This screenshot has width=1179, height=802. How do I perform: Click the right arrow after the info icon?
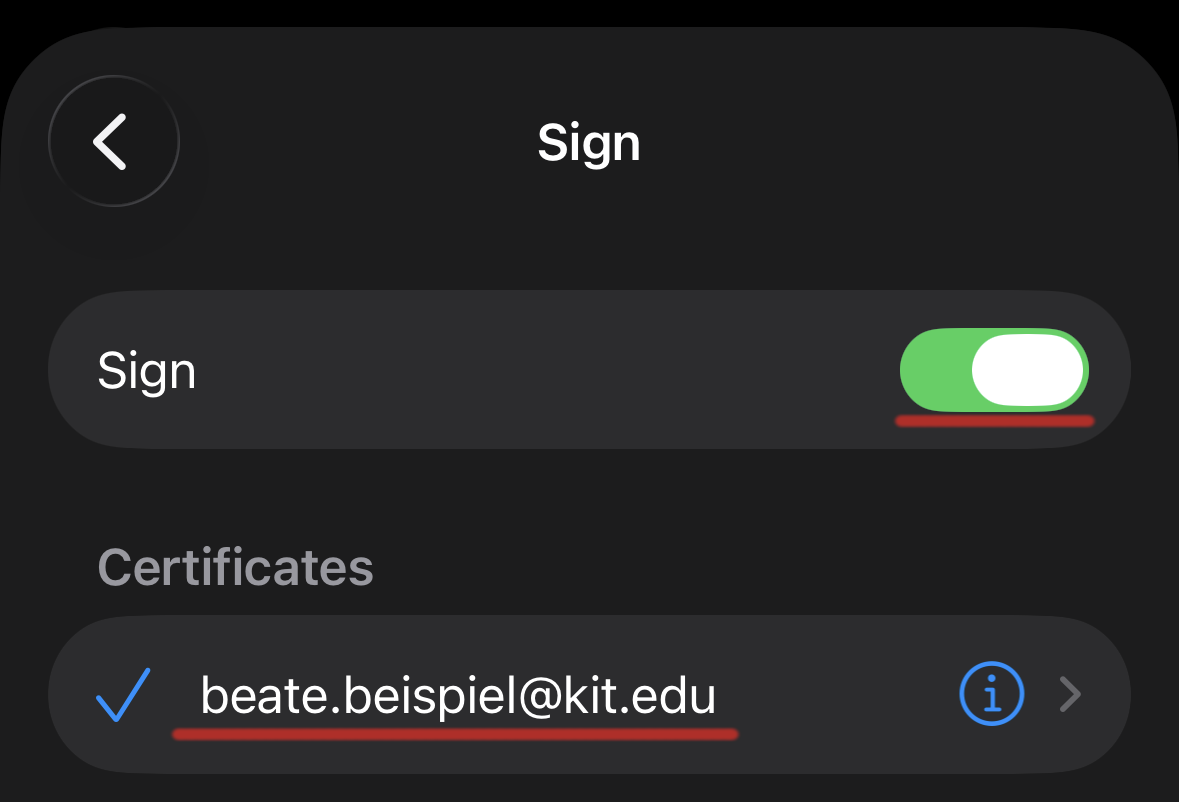click(1070, 694)
